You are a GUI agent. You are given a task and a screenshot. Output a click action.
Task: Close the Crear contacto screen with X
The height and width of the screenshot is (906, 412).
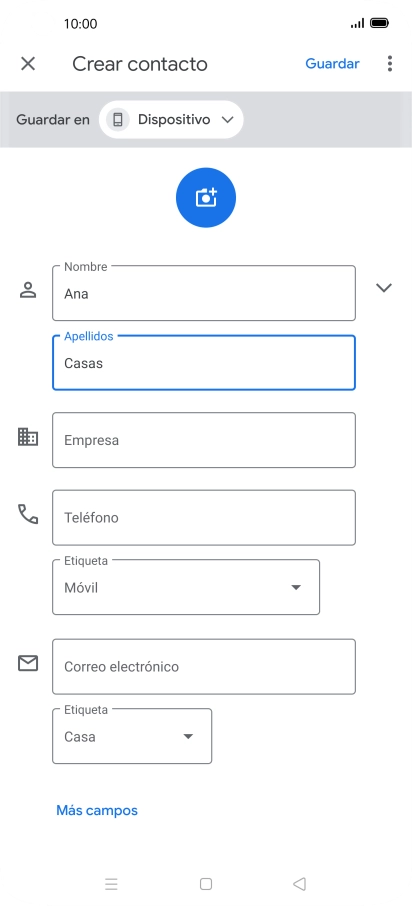coord(28,64)
